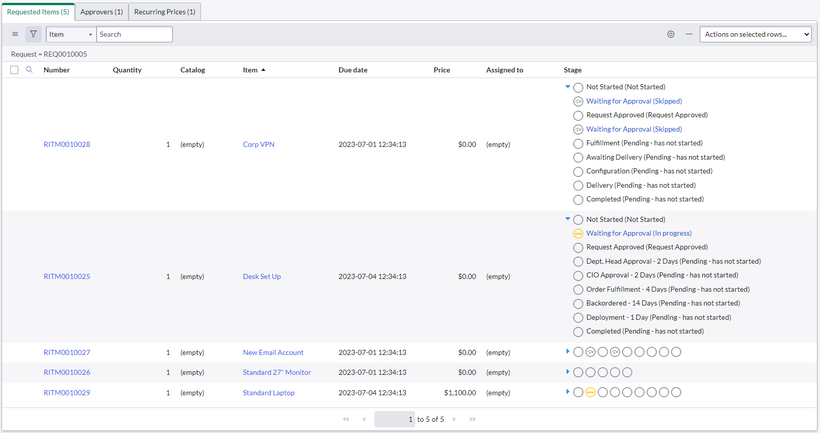The image size is (820, 433).
Task: Sort by Catalog column header
Action: tap(192, 70)
